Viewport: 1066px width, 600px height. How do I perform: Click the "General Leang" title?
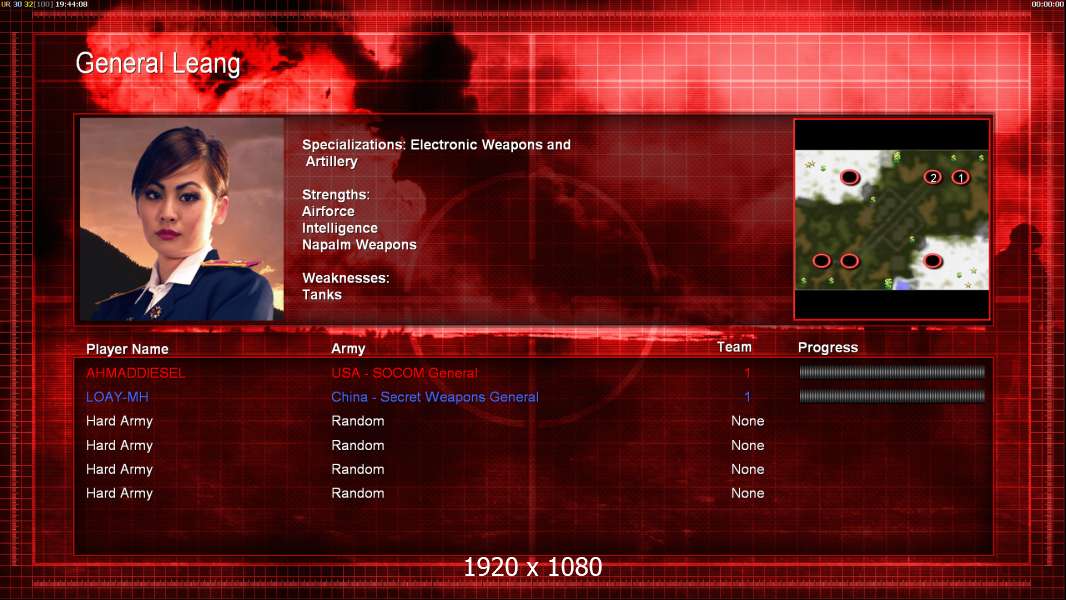coord(158,64)
